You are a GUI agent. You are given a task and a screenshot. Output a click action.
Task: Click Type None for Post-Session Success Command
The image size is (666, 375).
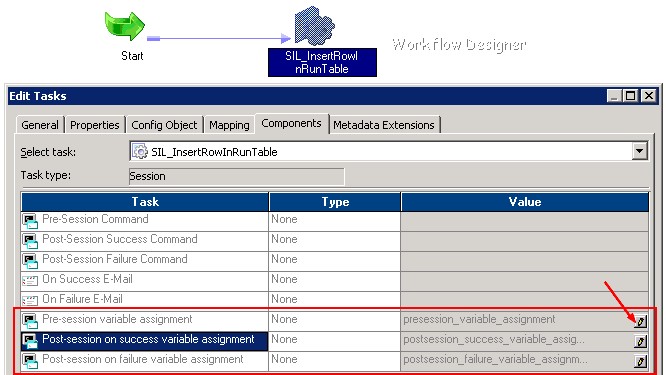coord(284,239)
